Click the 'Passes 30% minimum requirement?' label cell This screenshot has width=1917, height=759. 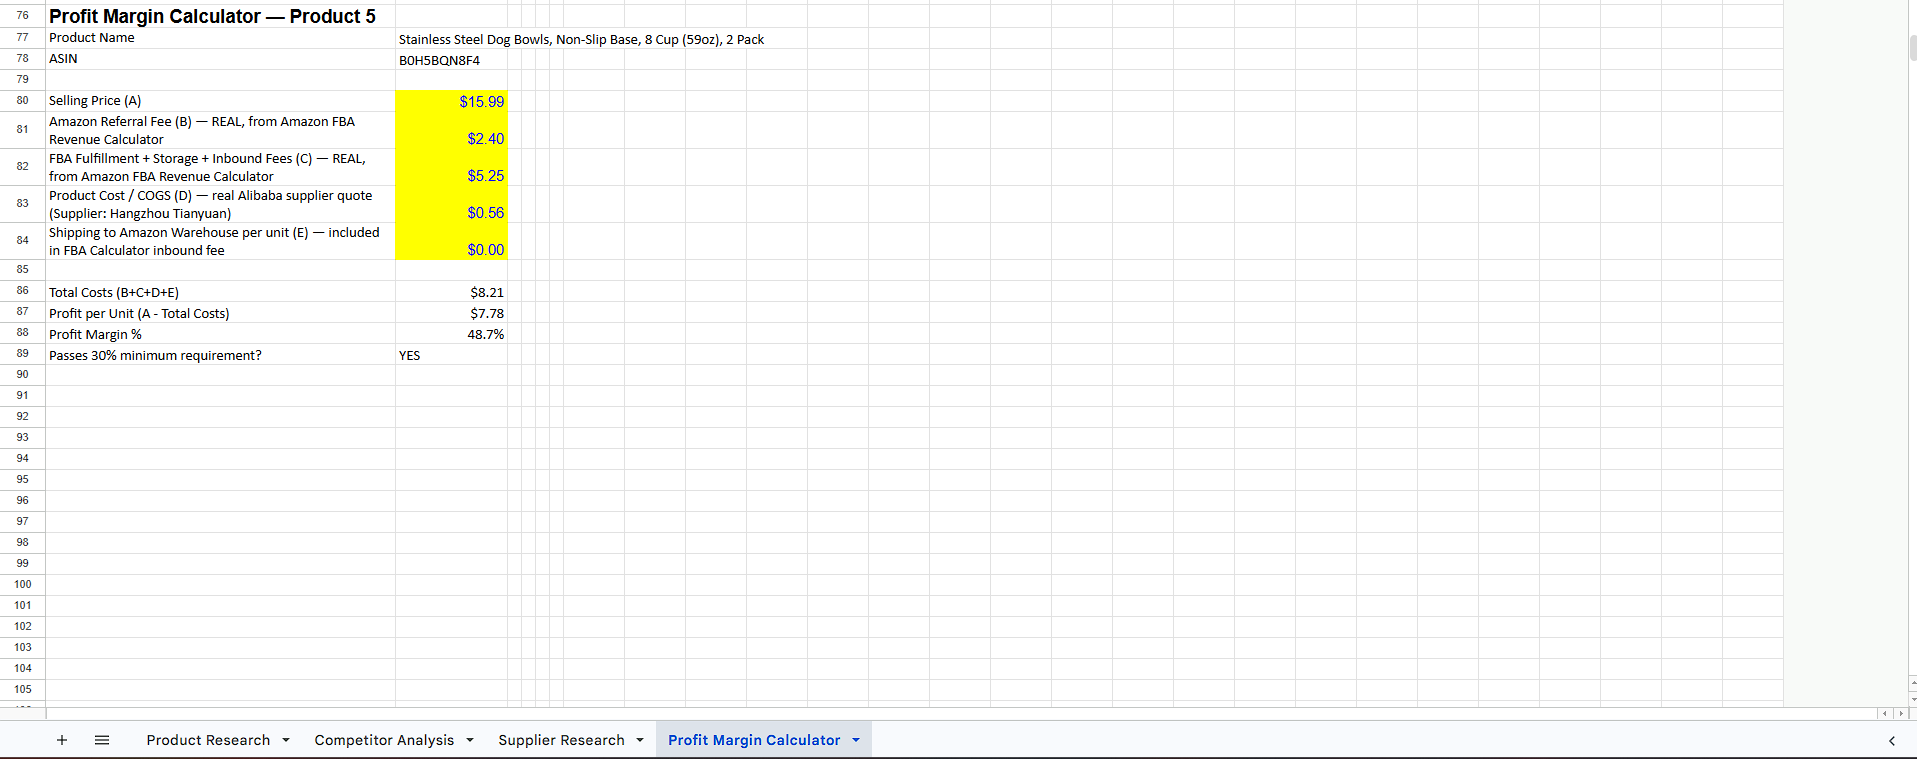click(x=220, y=355)
